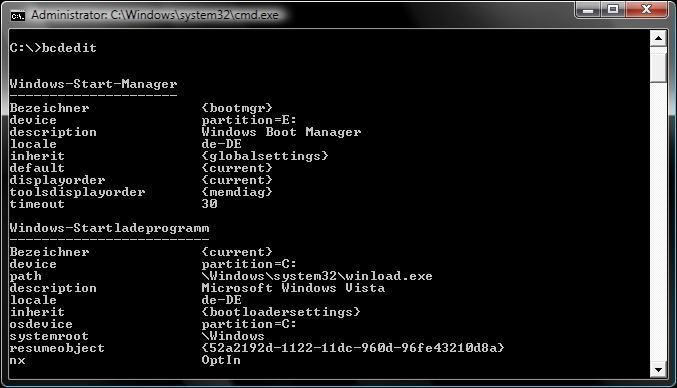Minimize the command prompt window

pyautogui.click(x=588, y=9)
